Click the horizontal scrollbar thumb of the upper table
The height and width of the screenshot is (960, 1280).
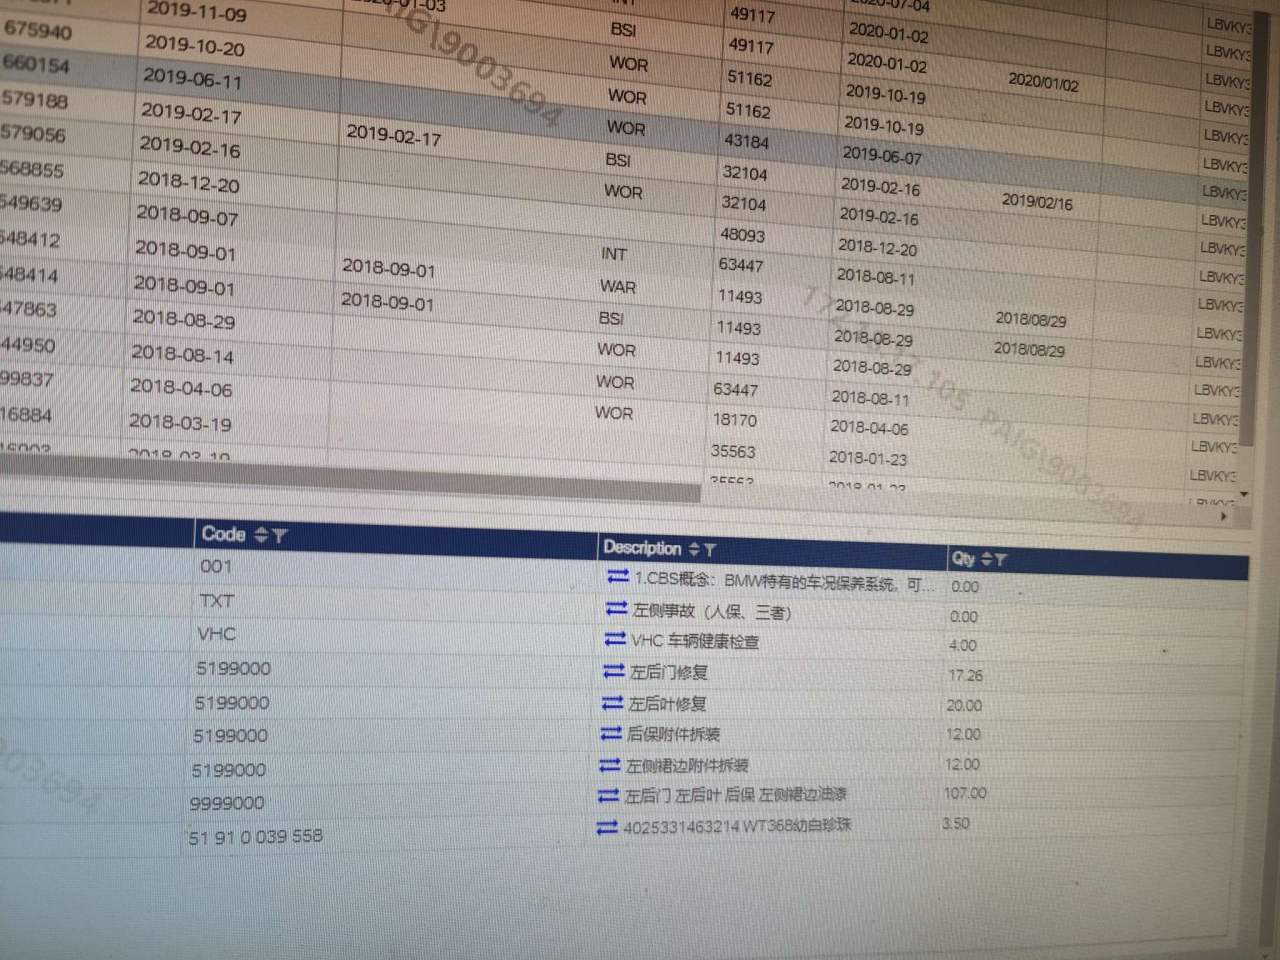(350, 479)
